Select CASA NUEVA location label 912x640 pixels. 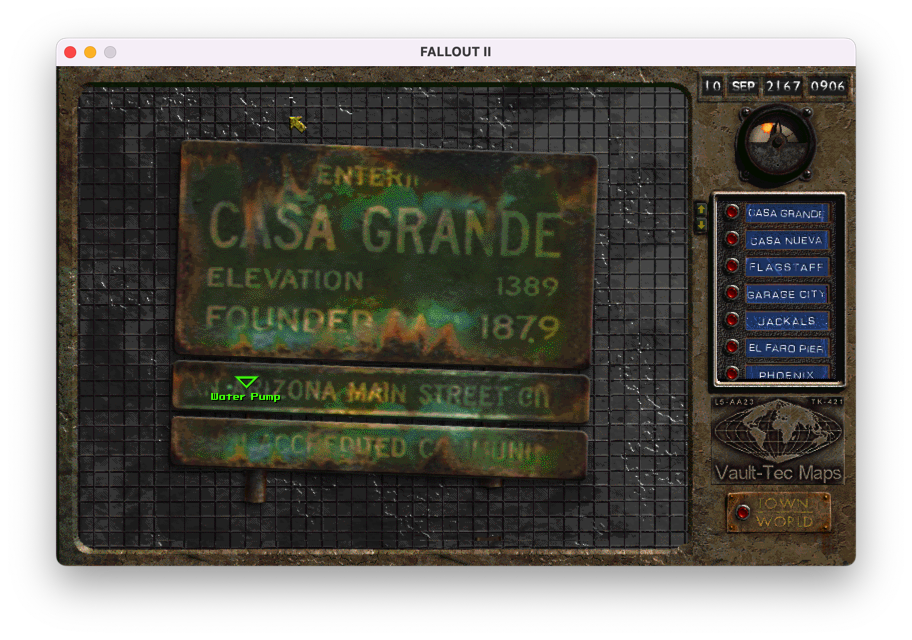tap(786, 240)
